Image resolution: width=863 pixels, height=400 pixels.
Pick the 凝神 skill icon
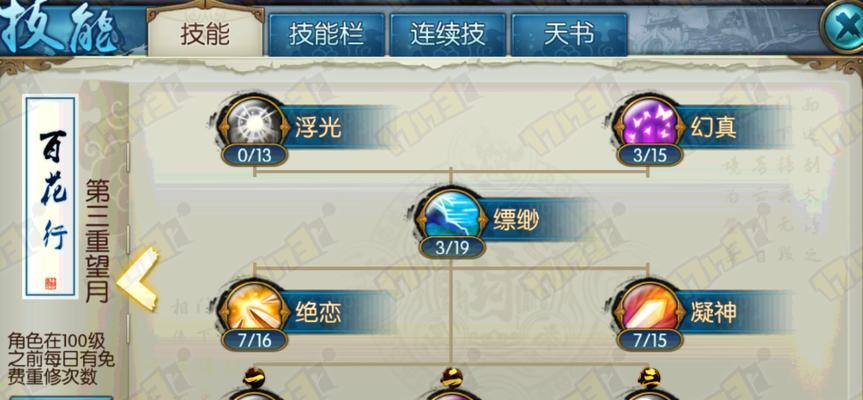pos(649,310)
